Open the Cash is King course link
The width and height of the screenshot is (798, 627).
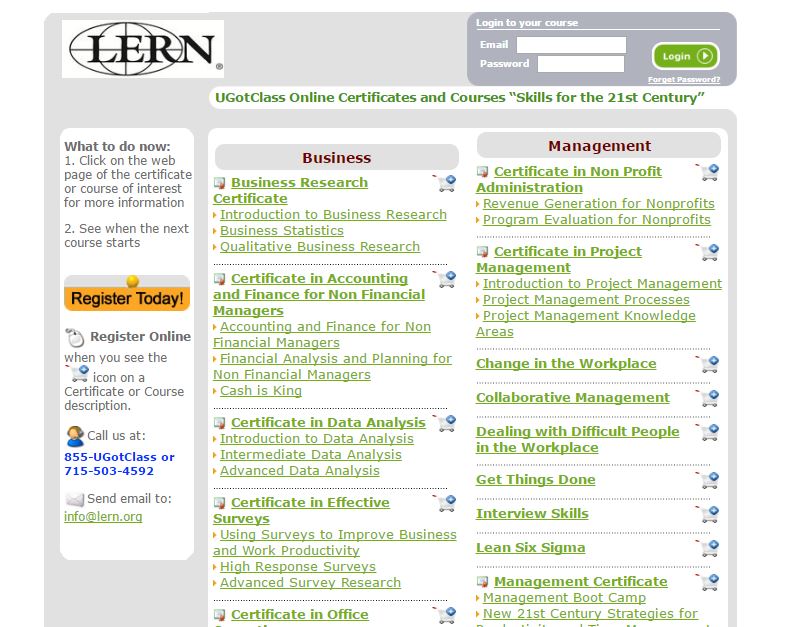[261, 391]
